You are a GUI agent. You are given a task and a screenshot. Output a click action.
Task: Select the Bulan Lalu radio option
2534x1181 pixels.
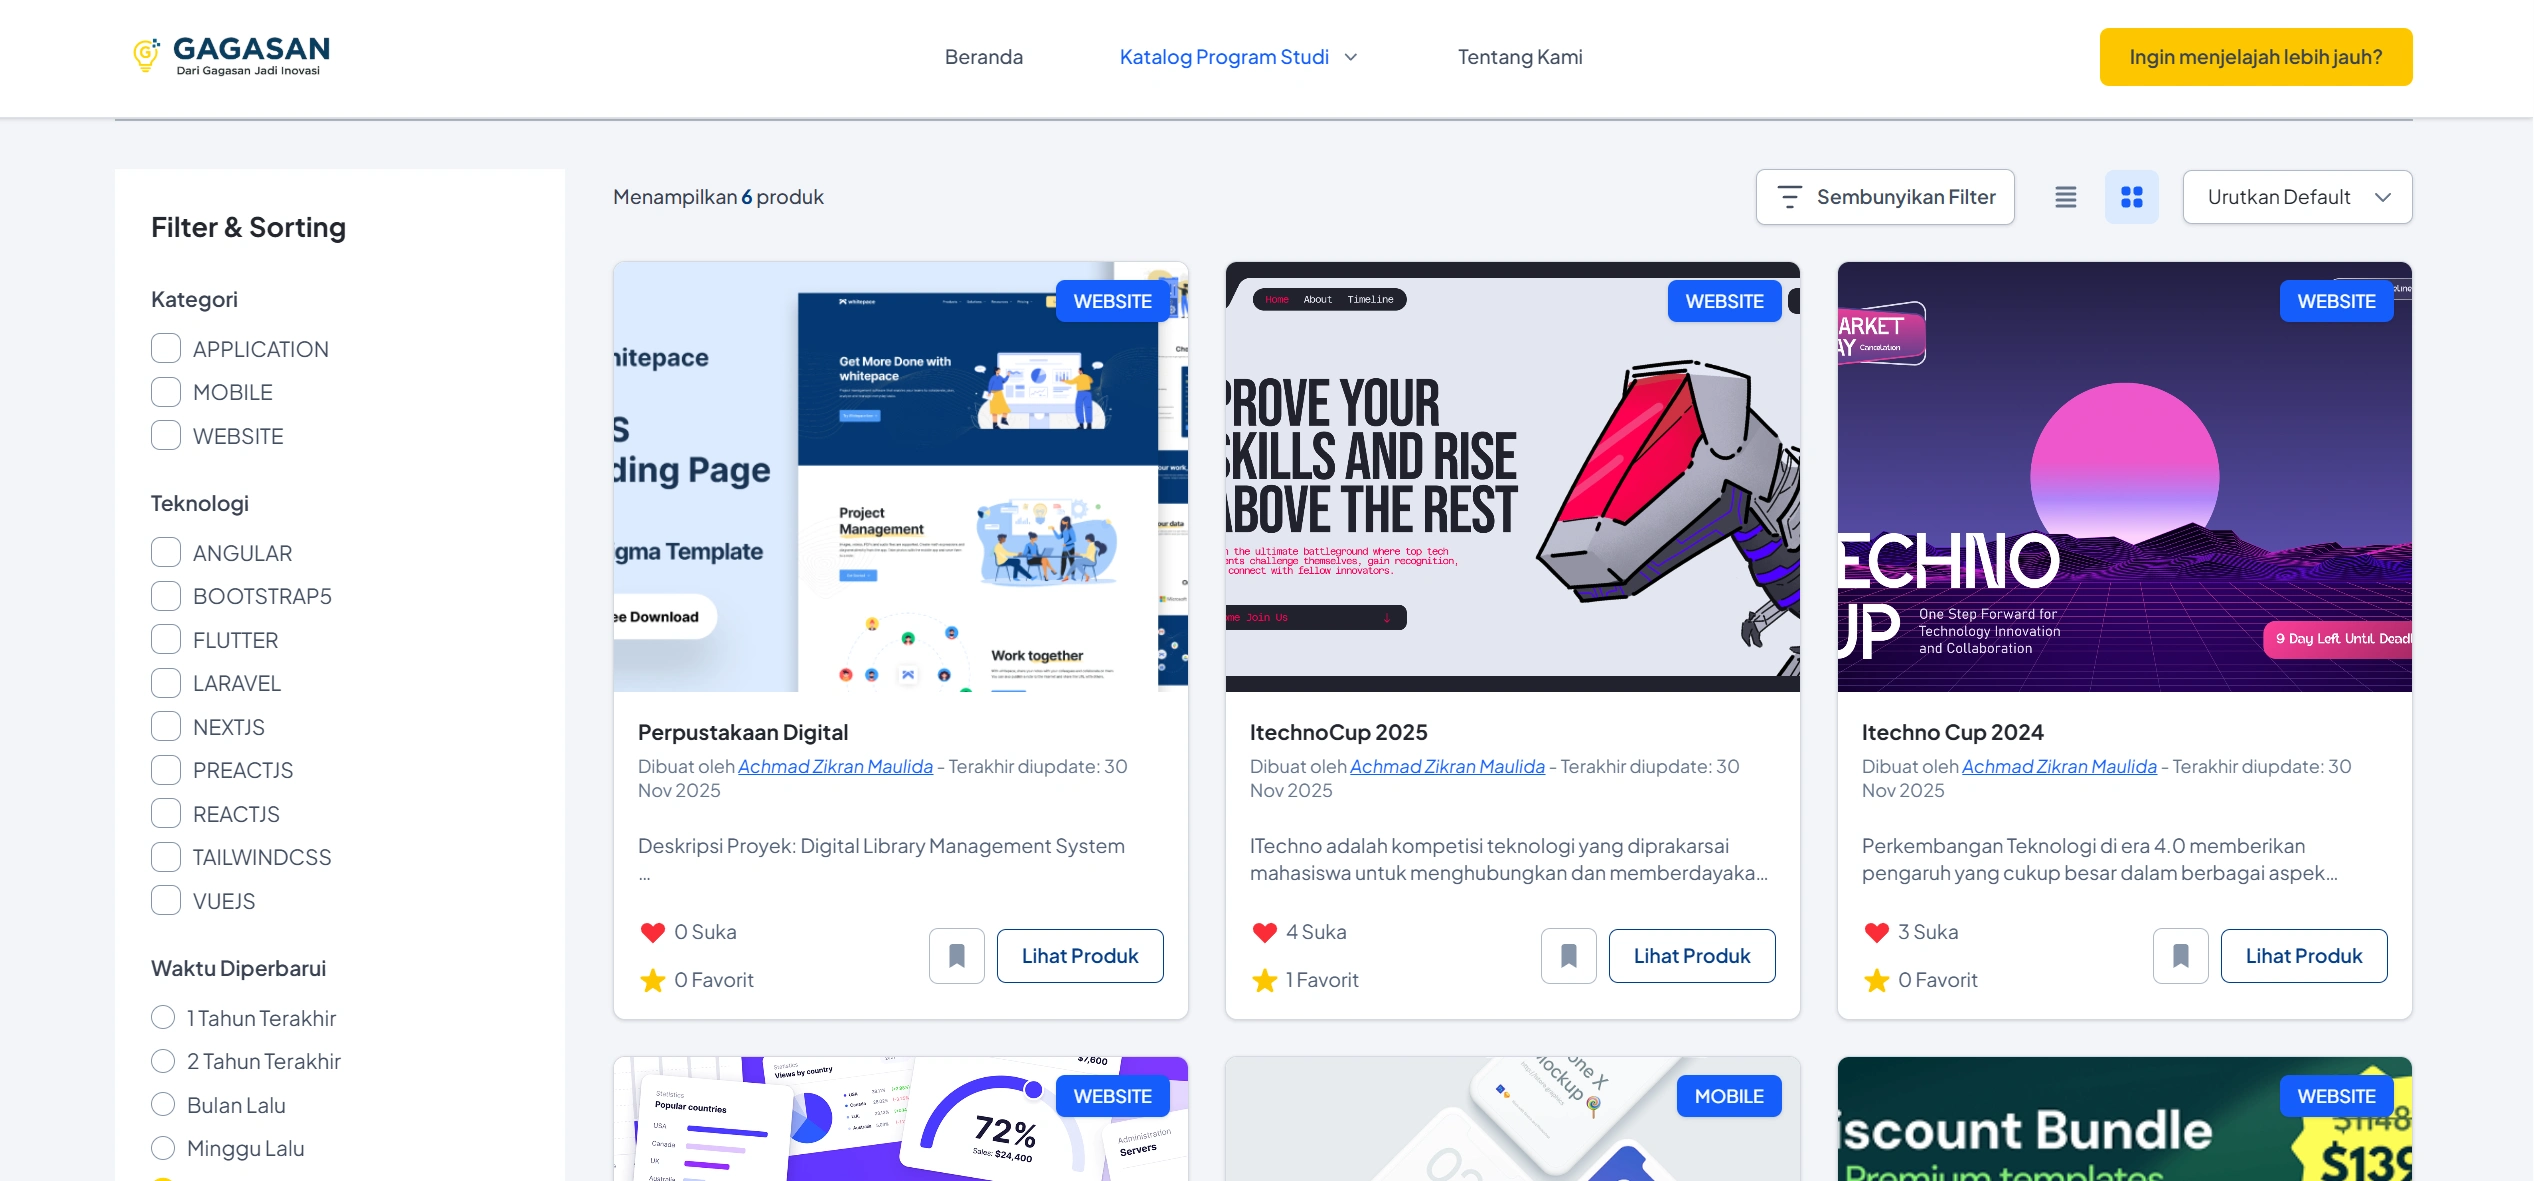163,1105
